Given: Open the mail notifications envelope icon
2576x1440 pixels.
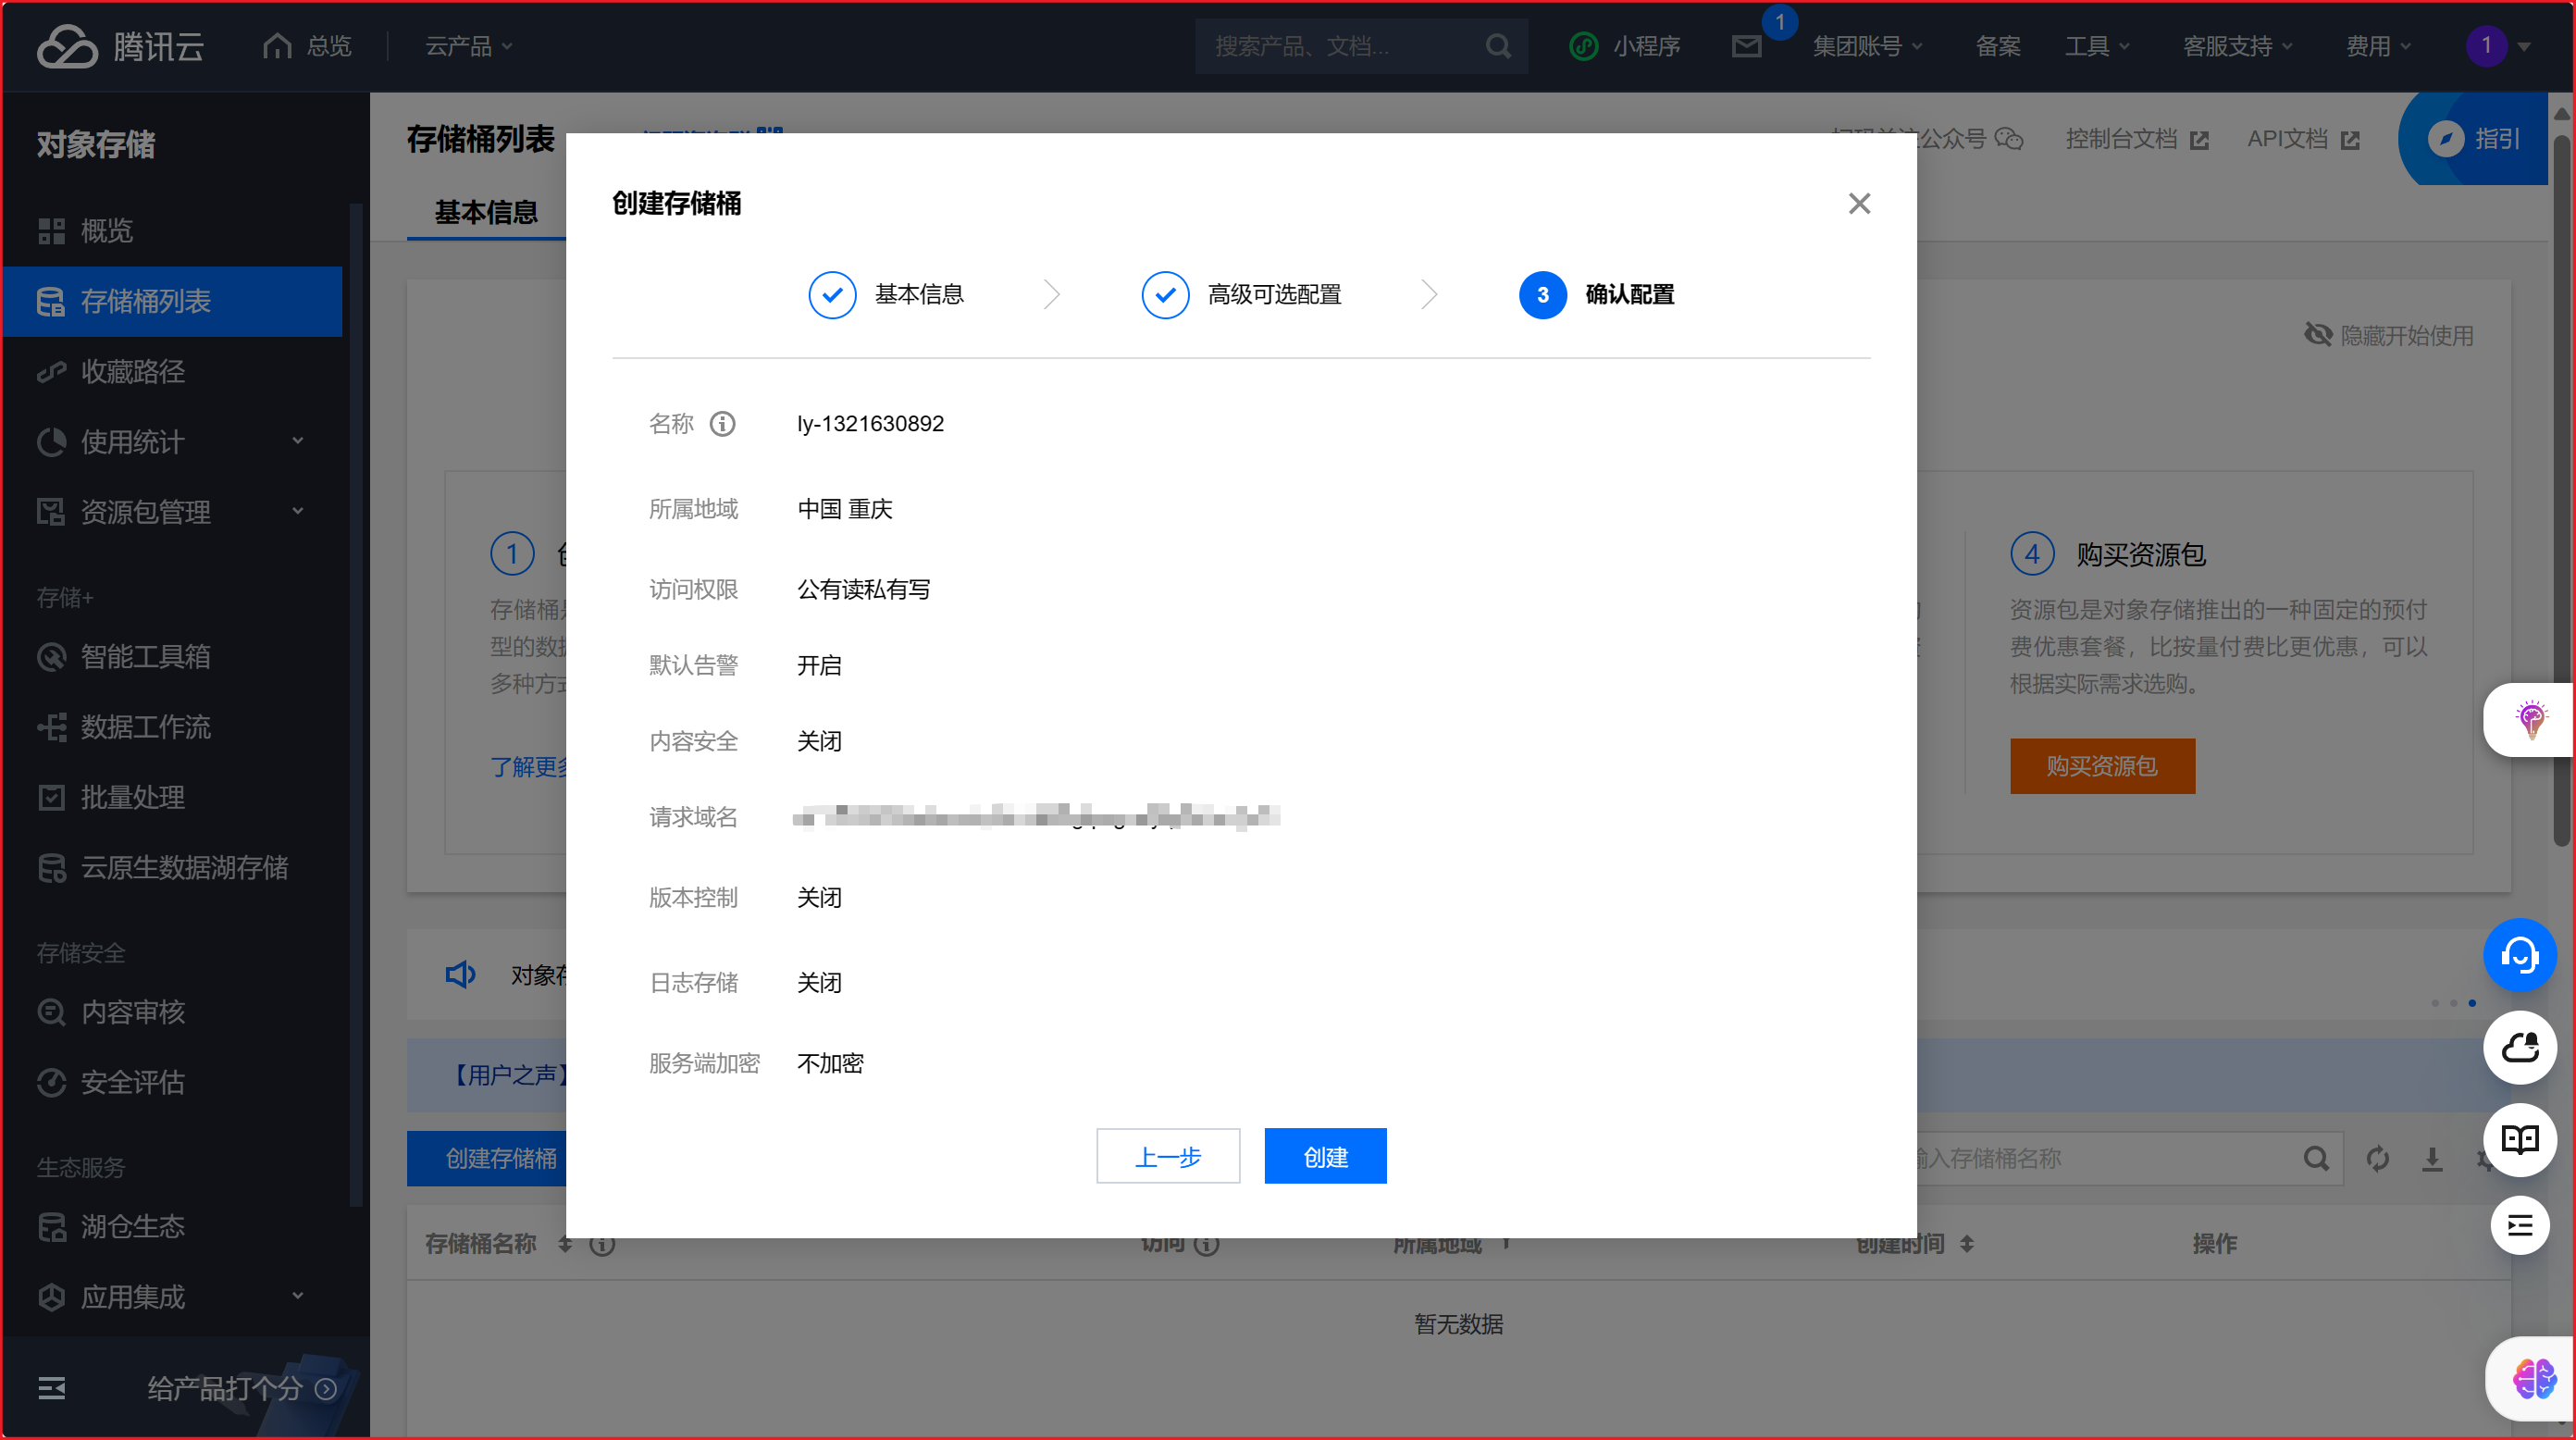Looking at the screenshot, I should (1746, 46).
